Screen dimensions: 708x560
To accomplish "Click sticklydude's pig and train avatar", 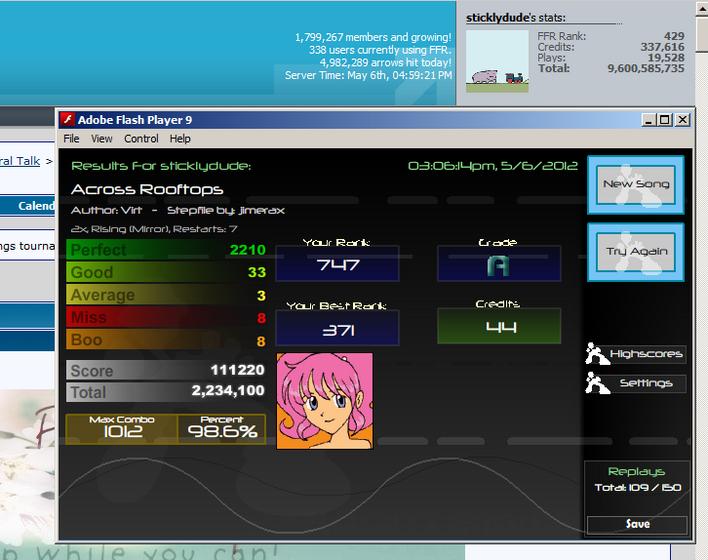I will click(497, 61).
